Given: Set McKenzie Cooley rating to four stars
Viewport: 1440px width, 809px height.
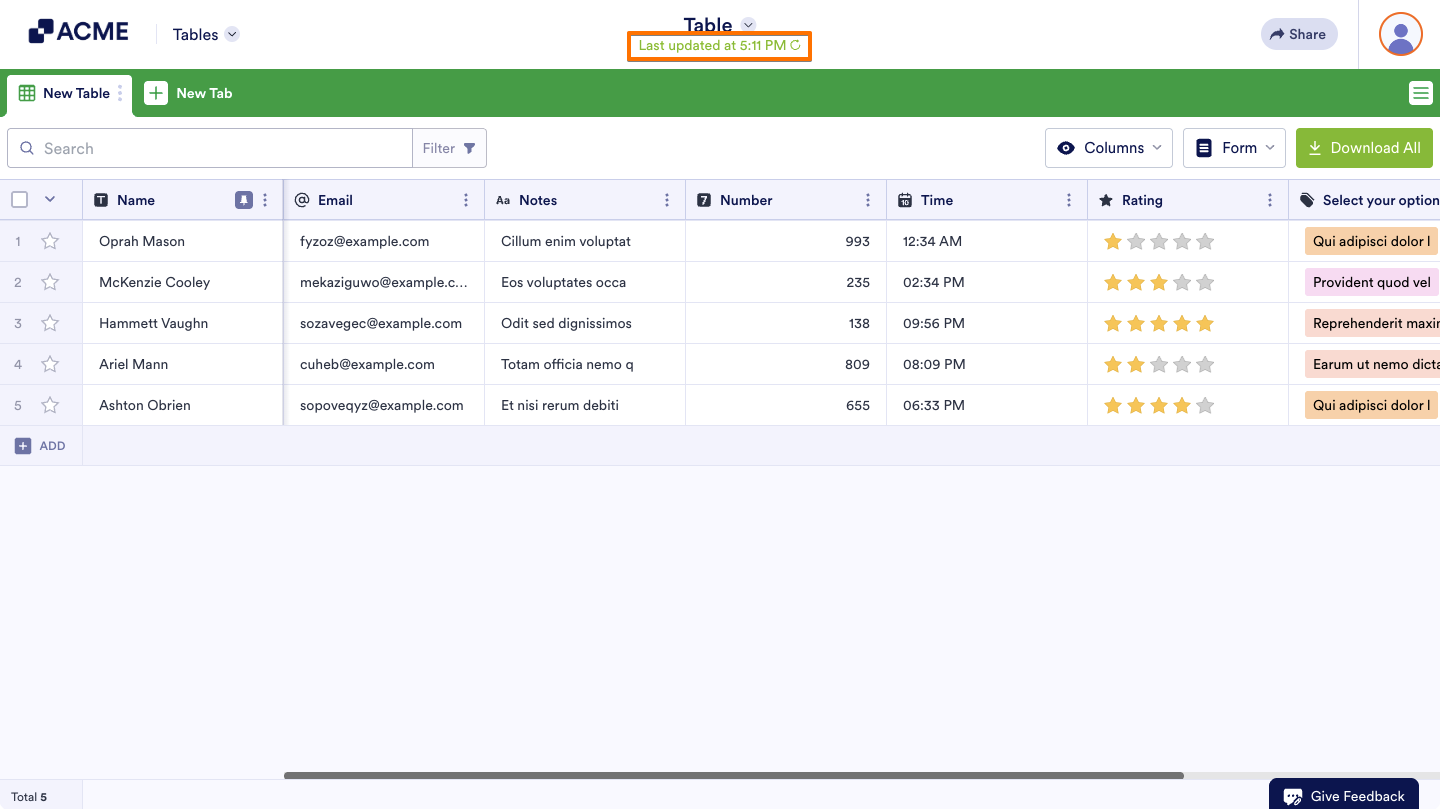Looking at the screenshot, I should (x=1182, y=282).
